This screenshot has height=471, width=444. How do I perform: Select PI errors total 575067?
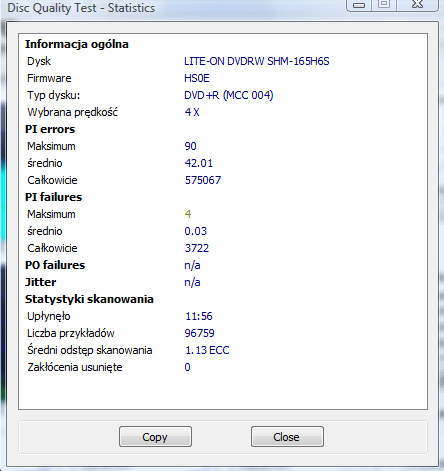203,180
